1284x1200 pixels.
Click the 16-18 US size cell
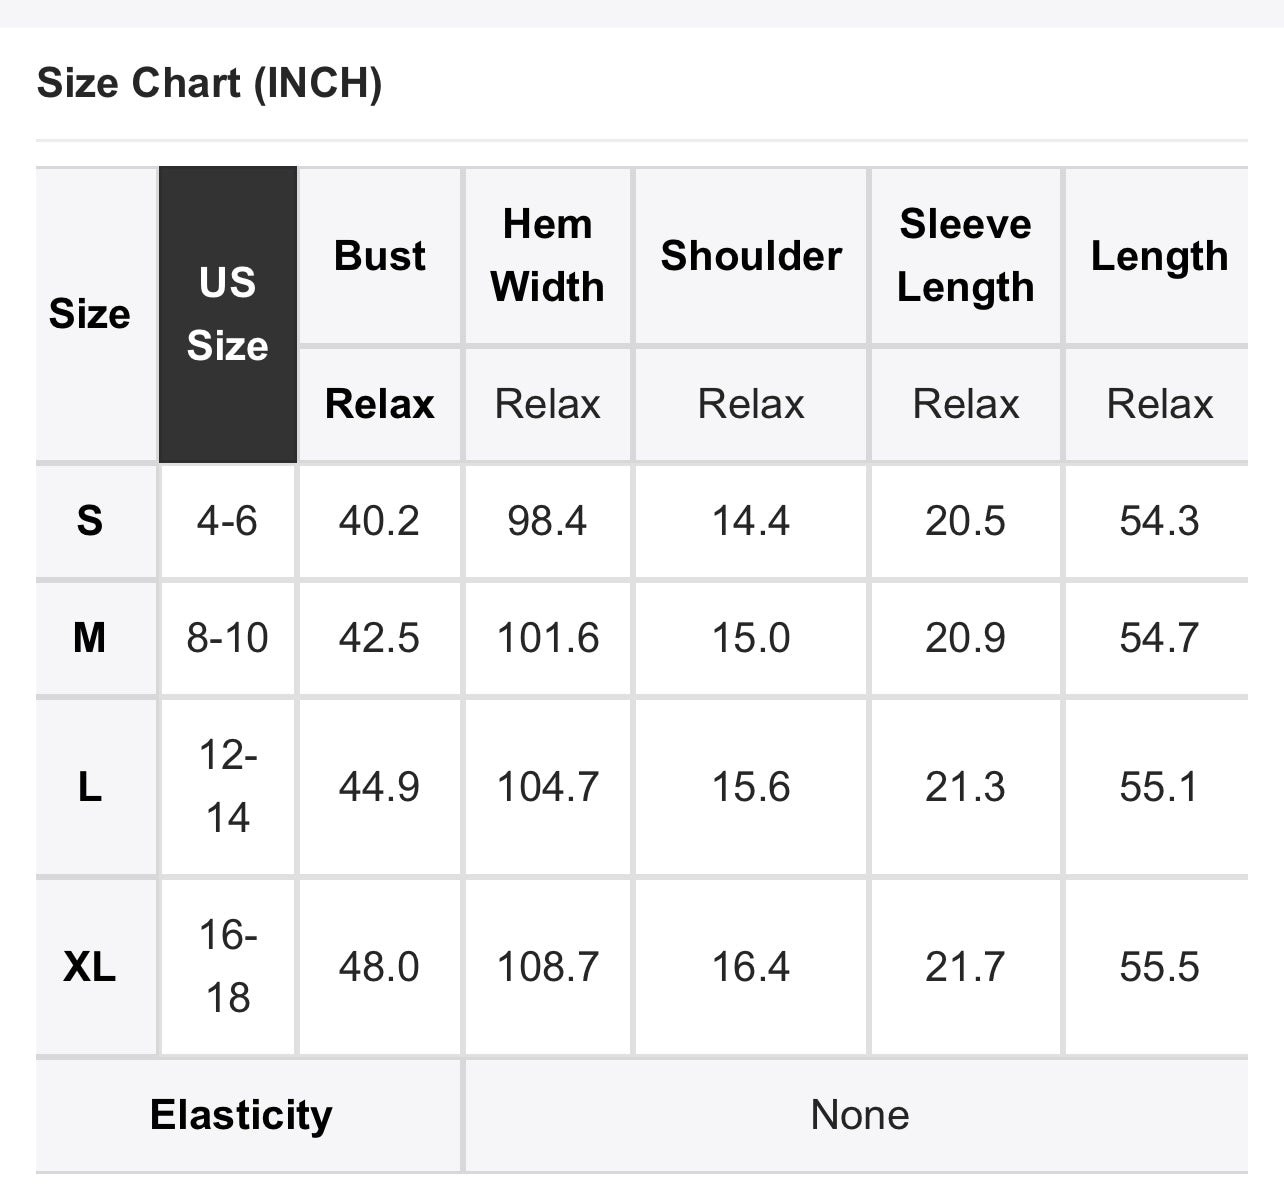tap(227, 967)
